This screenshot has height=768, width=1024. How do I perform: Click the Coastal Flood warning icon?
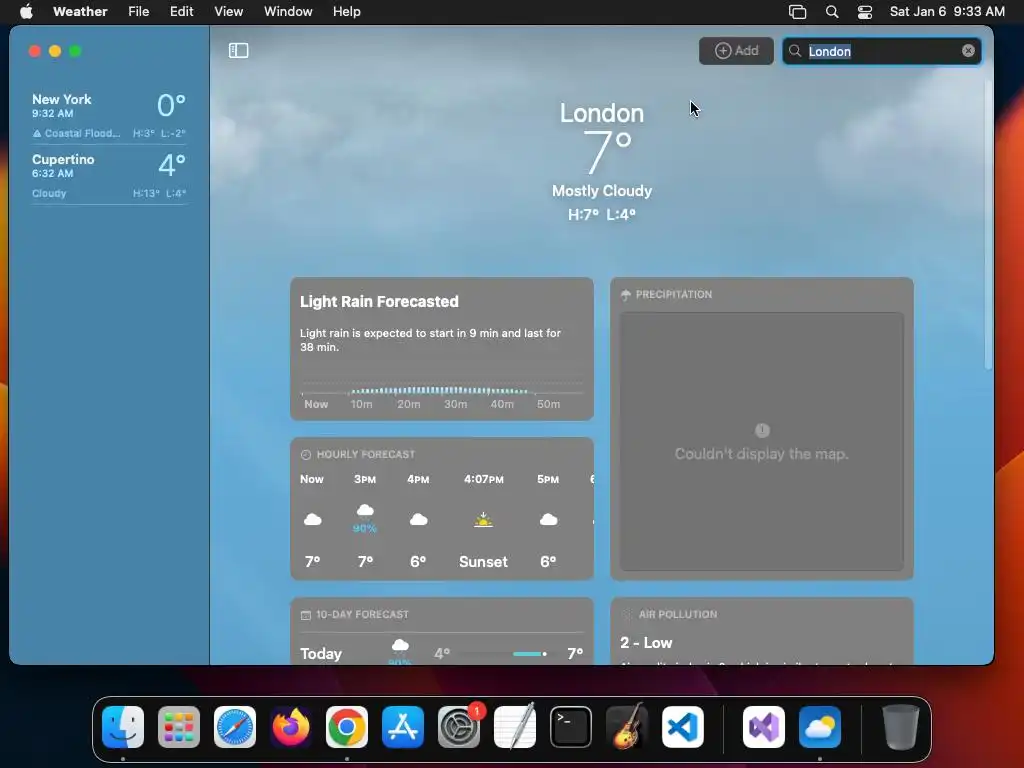(37, 133)
